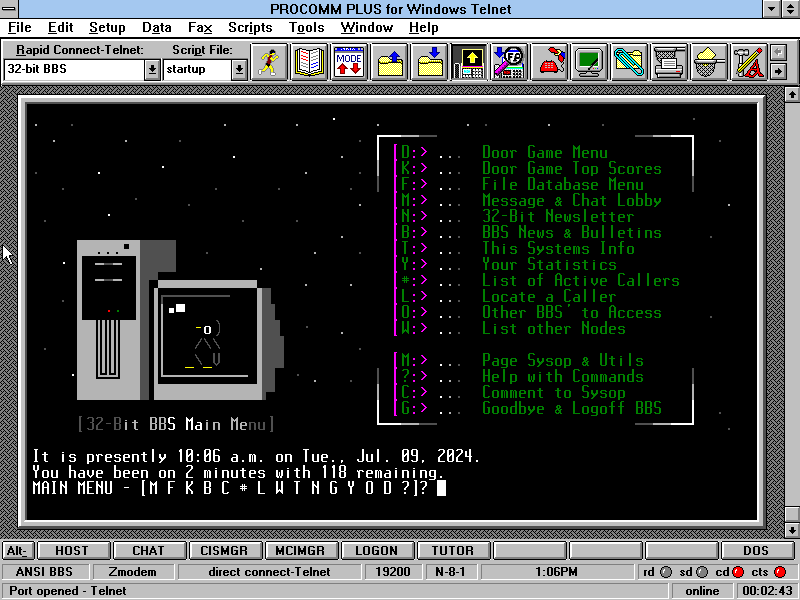
Task: Click the Rapid Connect field showing 32-bit BBS
Action: [74, 70]
